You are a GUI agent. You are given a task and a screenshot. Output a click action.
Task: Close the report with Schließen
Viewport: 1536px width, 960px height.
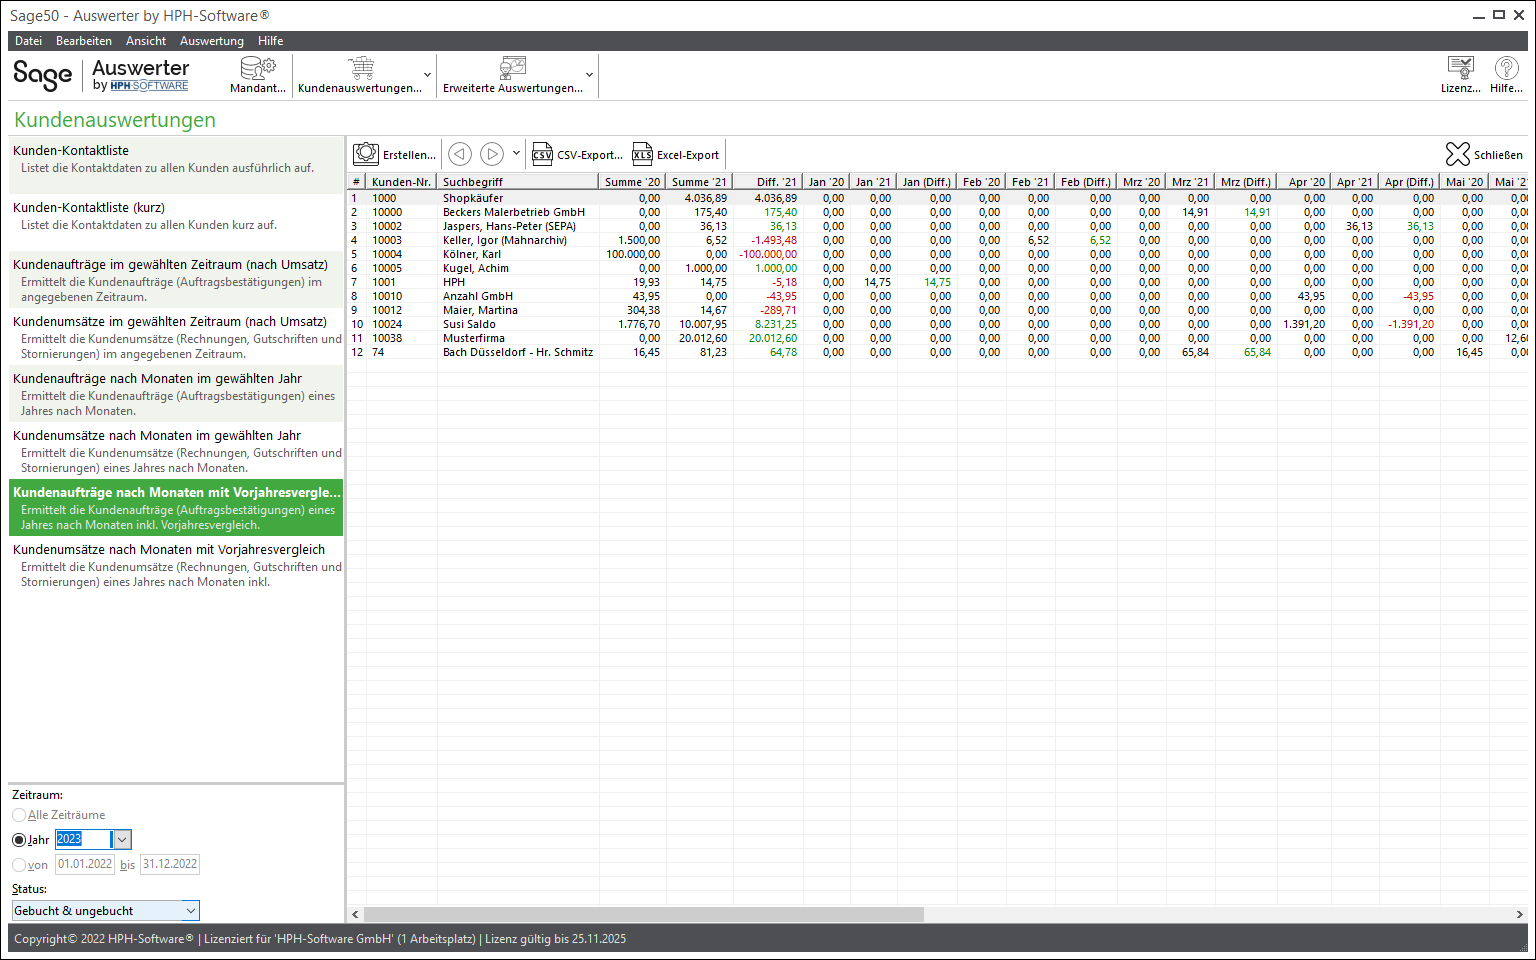[1484, 155]
